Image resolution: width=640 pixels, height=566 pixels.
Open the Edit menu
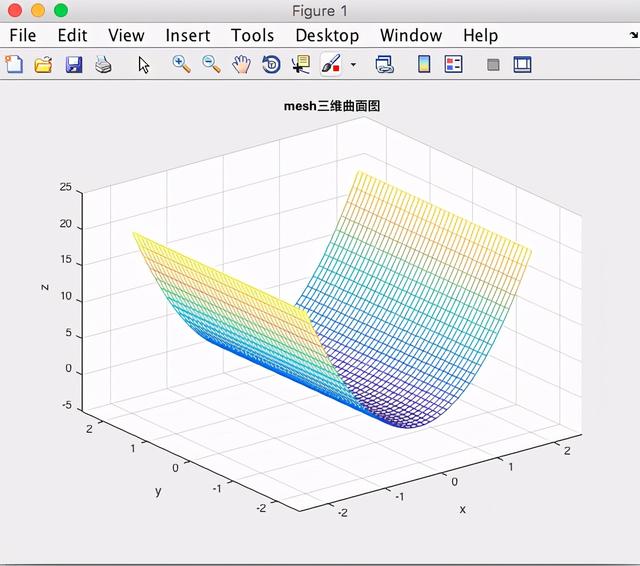(x=72, y=36)
